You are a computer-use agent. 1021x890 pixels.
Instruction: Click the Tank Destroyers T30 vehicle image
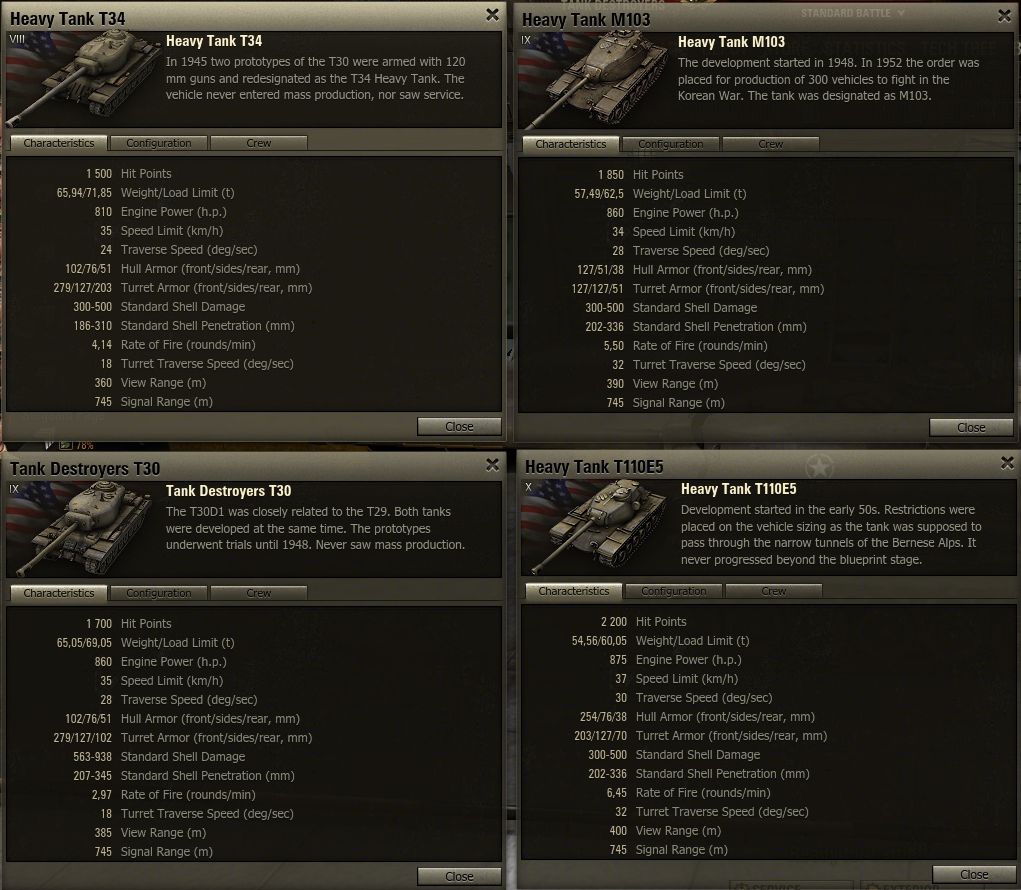[x=83, y=529]
